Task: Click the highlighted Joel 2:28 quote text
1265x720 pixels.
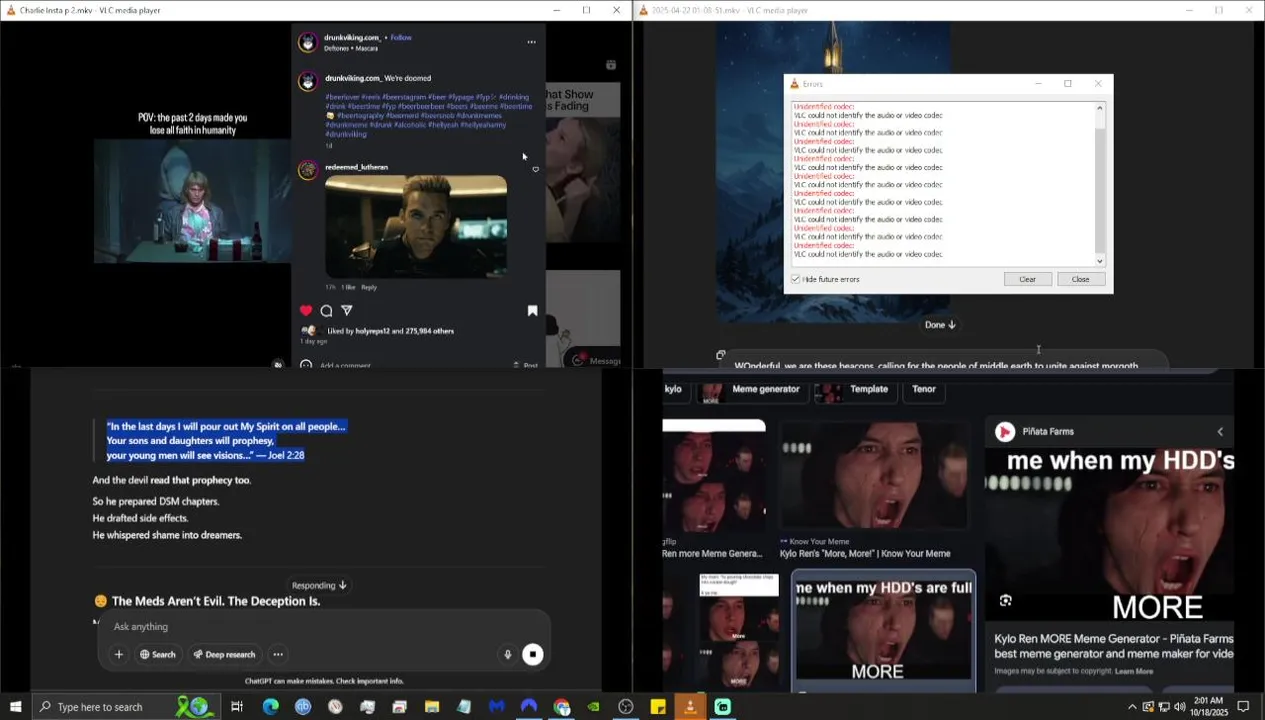Action: (x=226, y=440)
